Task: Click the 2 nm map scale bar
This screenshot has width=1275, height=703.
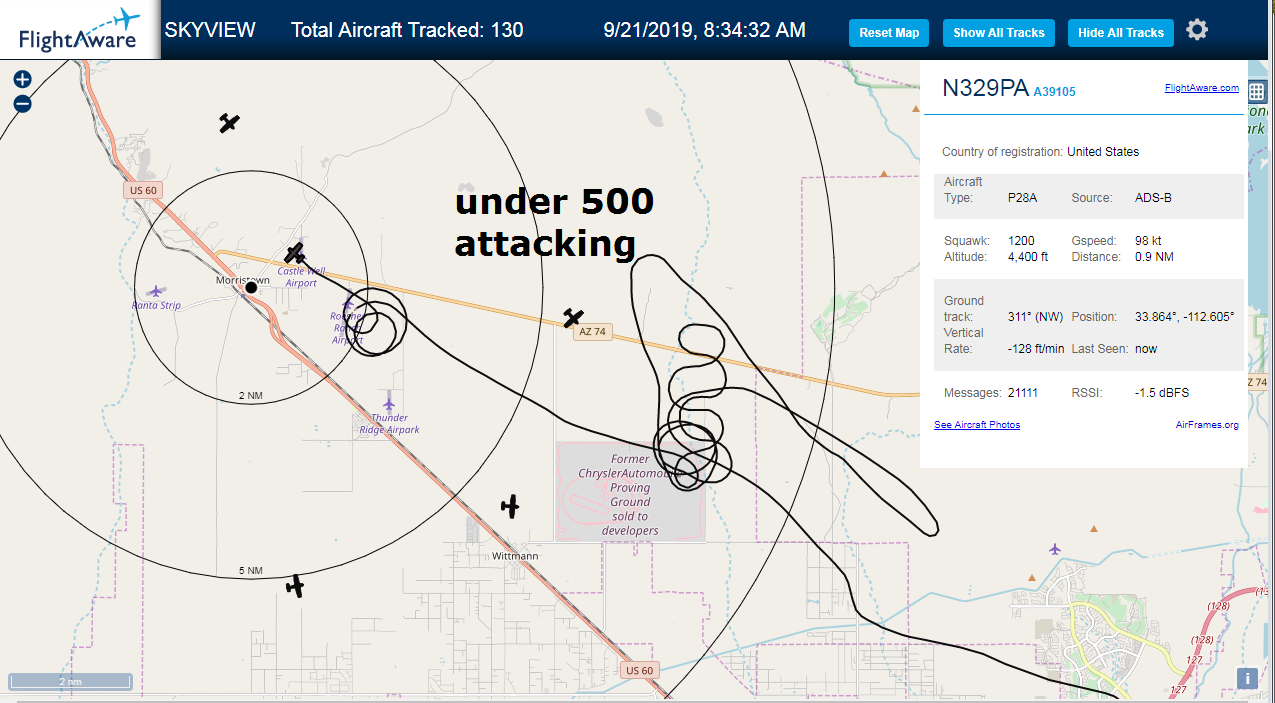Action: coord(70,681)
